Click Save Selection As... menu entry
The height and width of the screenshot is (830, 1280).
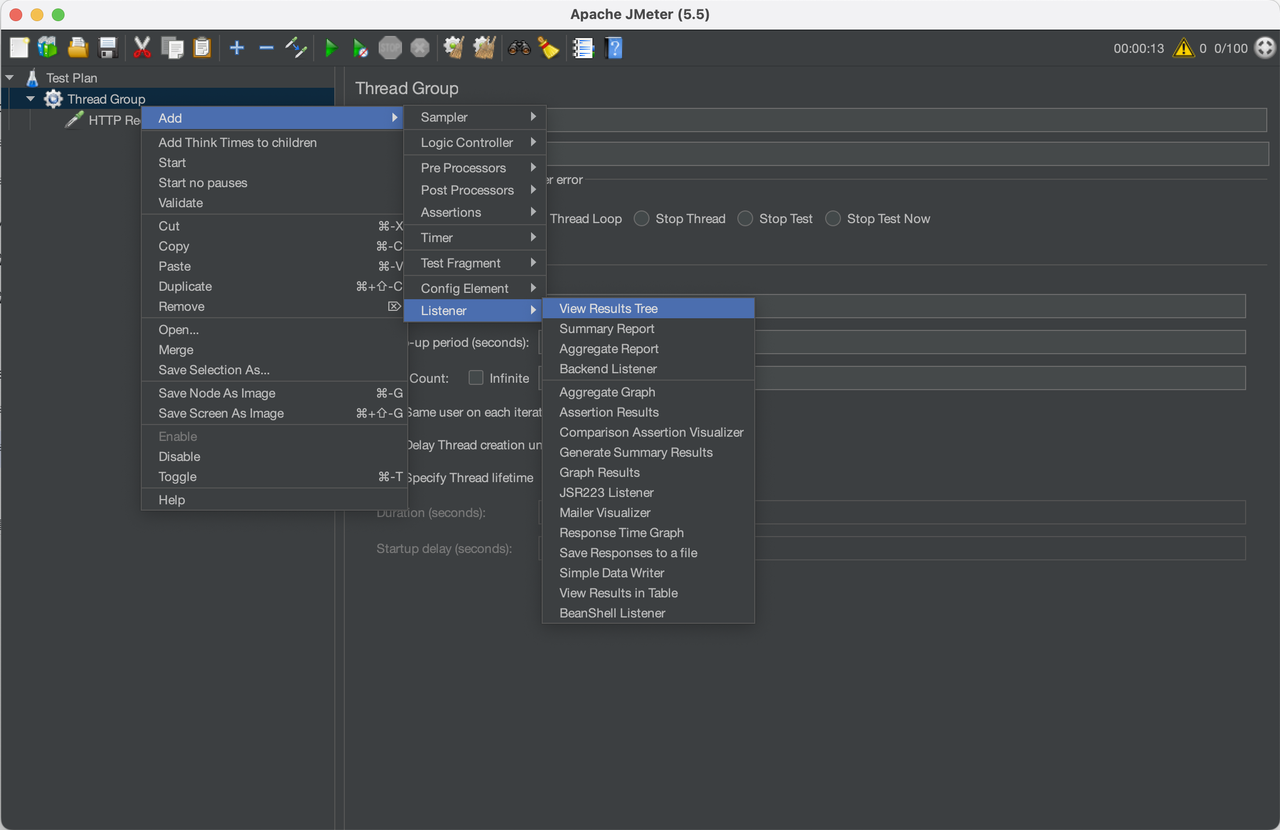273,369
